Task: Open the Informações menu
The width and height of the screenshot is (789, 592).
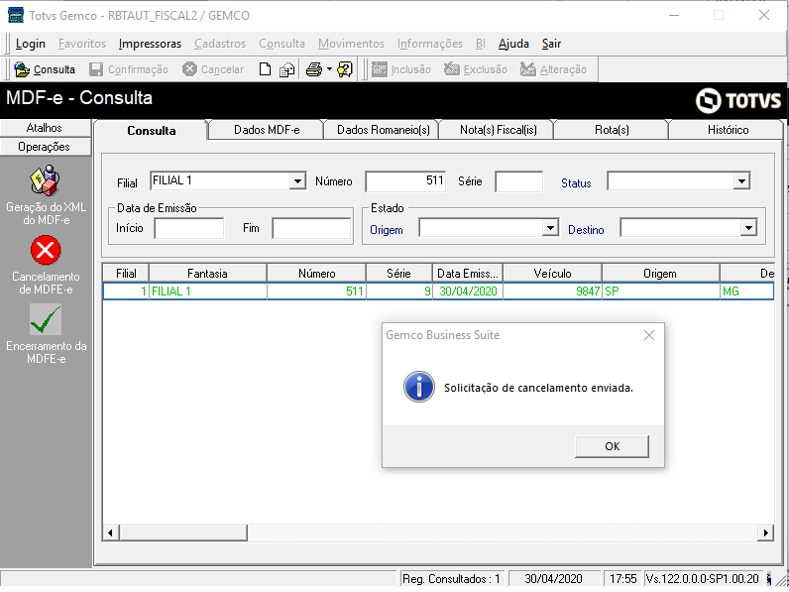Action: click(430, 44)
